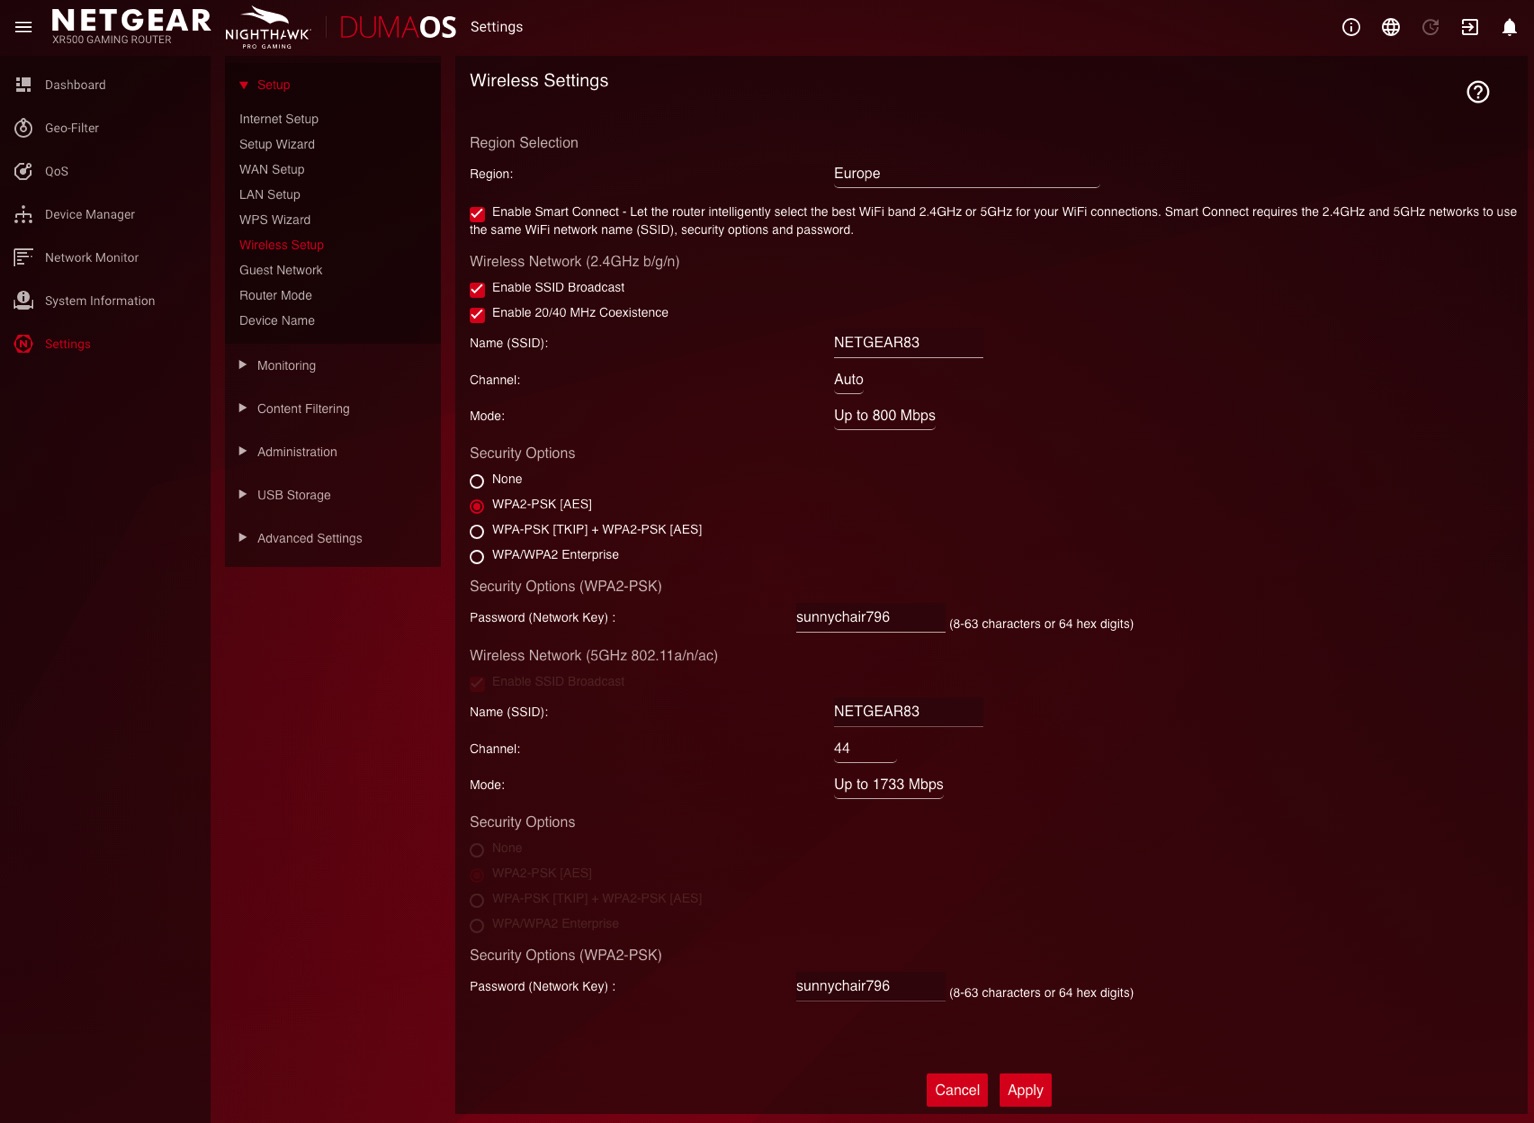Open WPS Wizard page
Screen dimensions: 1534x1123
coord(275,220)
